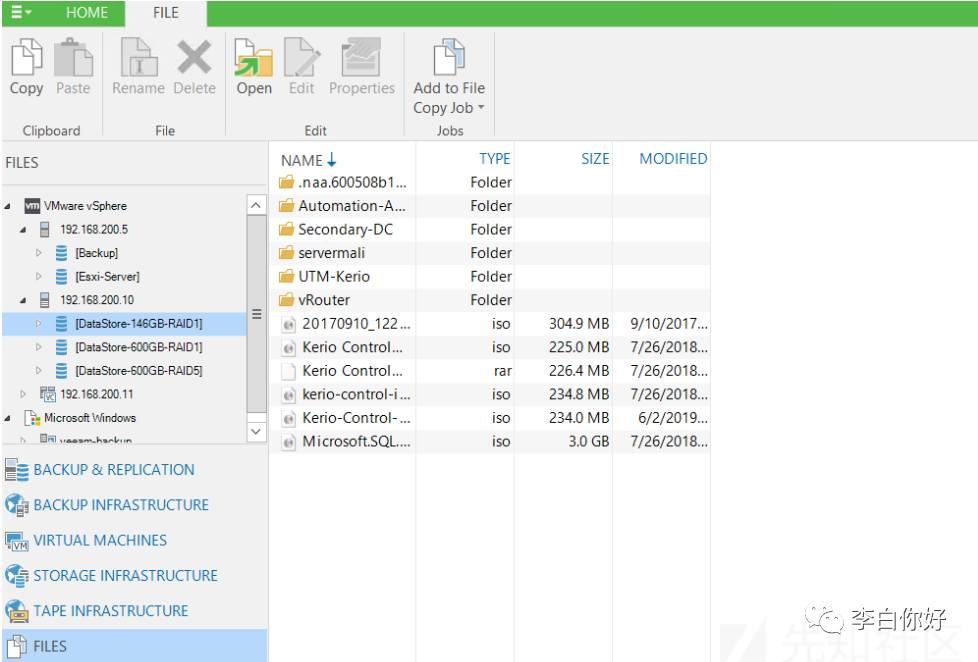
Task: Expand the [DataStore-600GB-RAID5] node
Action: click(x=39, y=371)
